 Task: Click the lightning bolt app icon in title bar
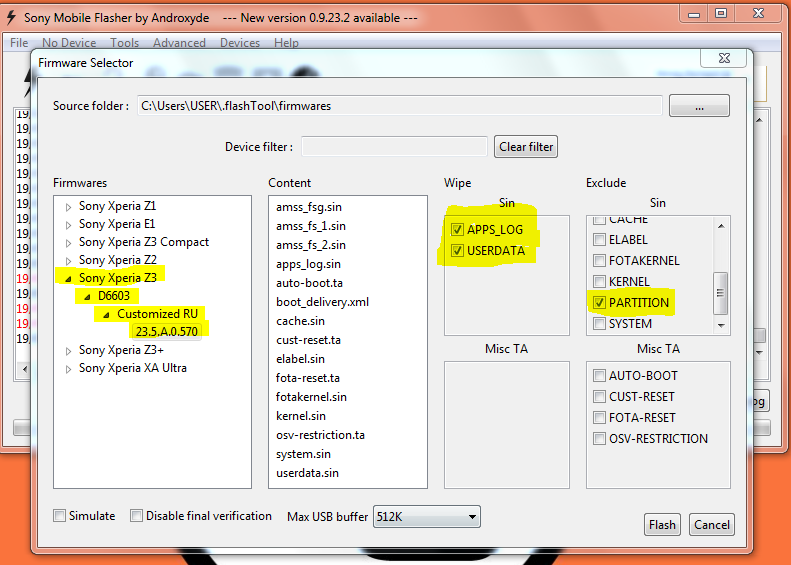11,18
